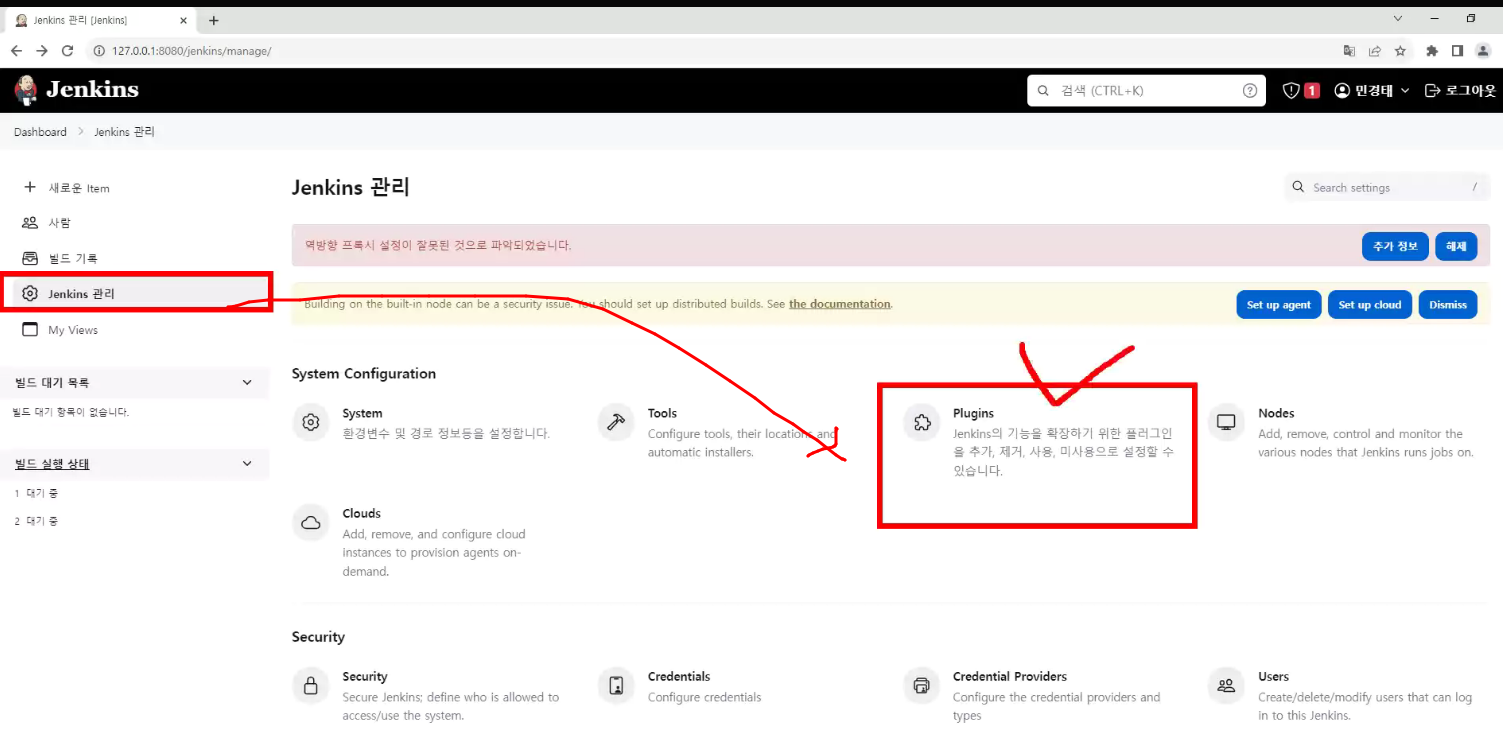Go back with the browser back arrow
Screen dimensions: 1503x742
pyautogui.click(x=17, y=51)
